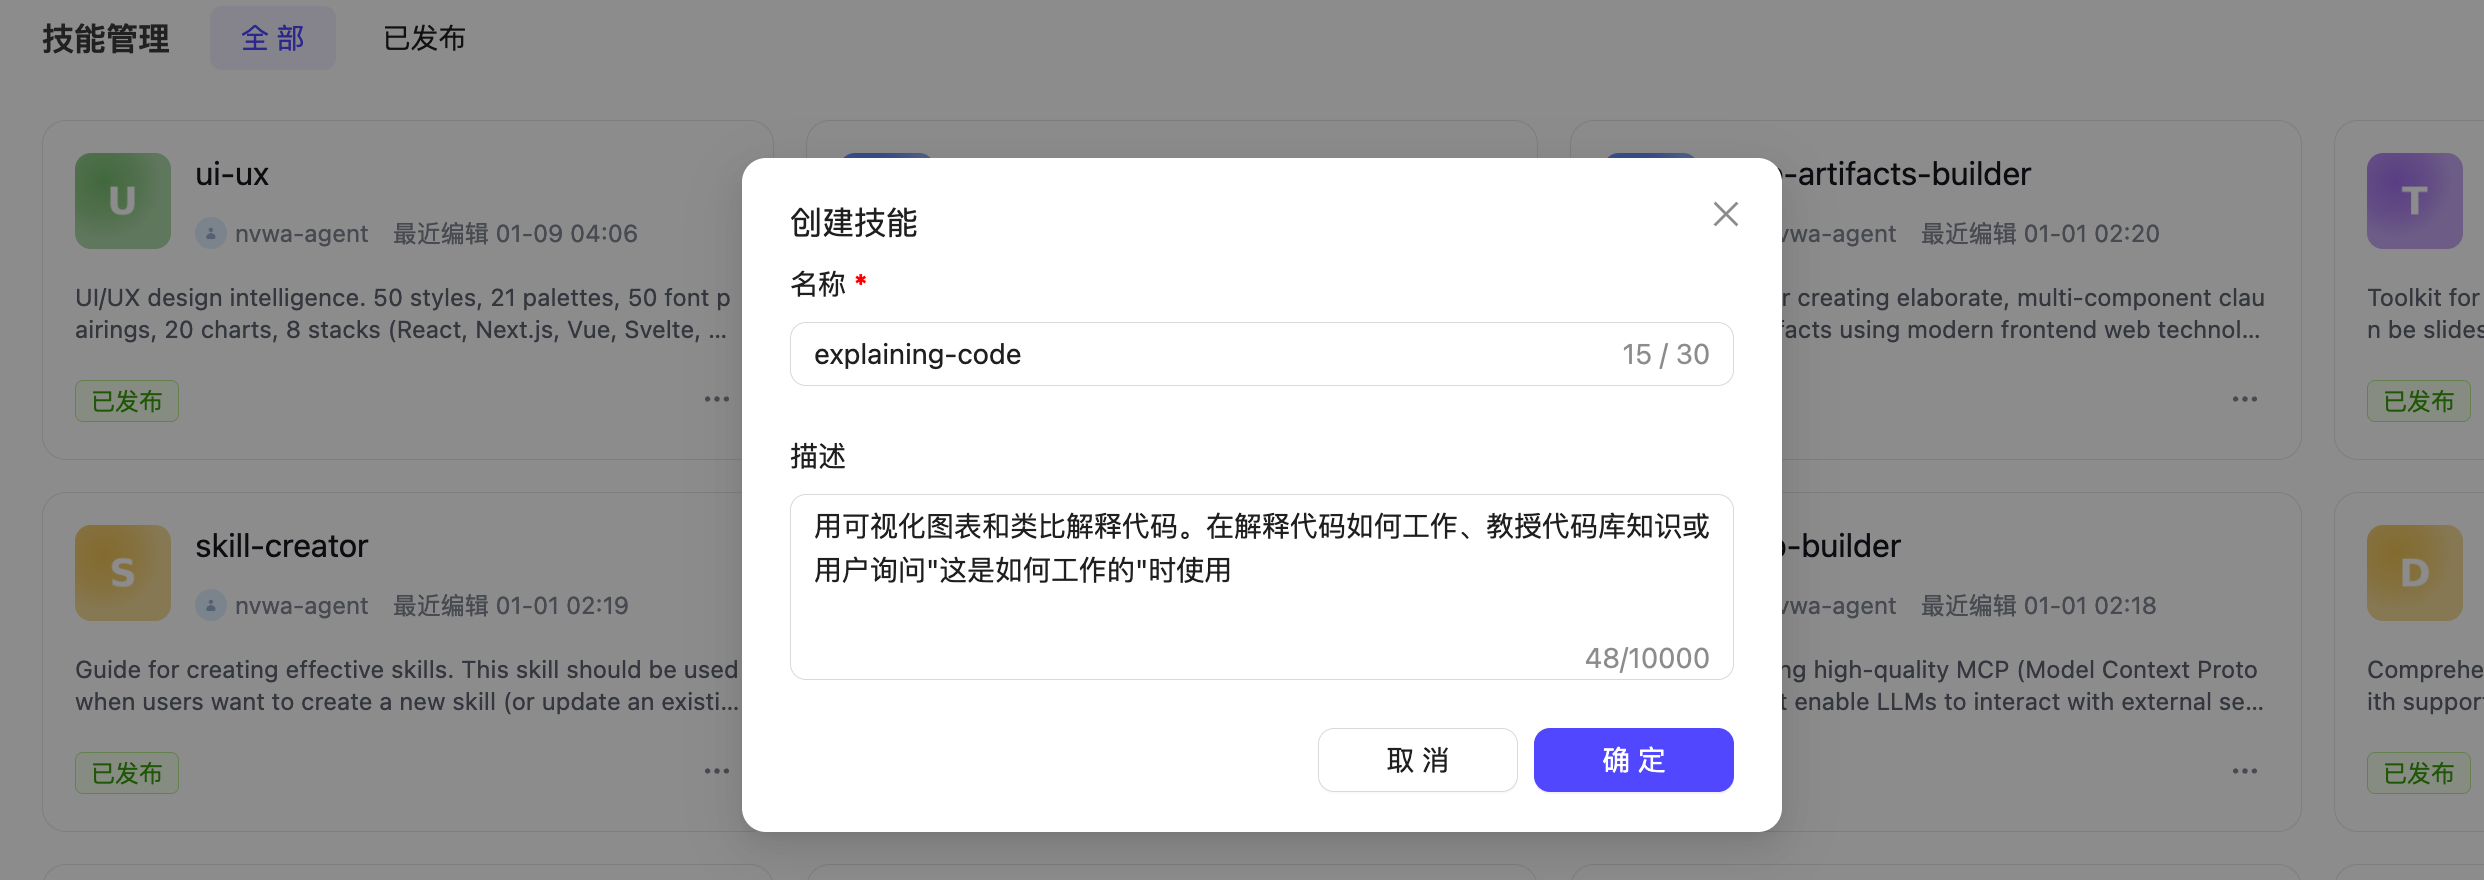This screenshot has height=880, width=2484.
Task: Confirm creation with the 确定 button
Action: [x=1633, y=760]
